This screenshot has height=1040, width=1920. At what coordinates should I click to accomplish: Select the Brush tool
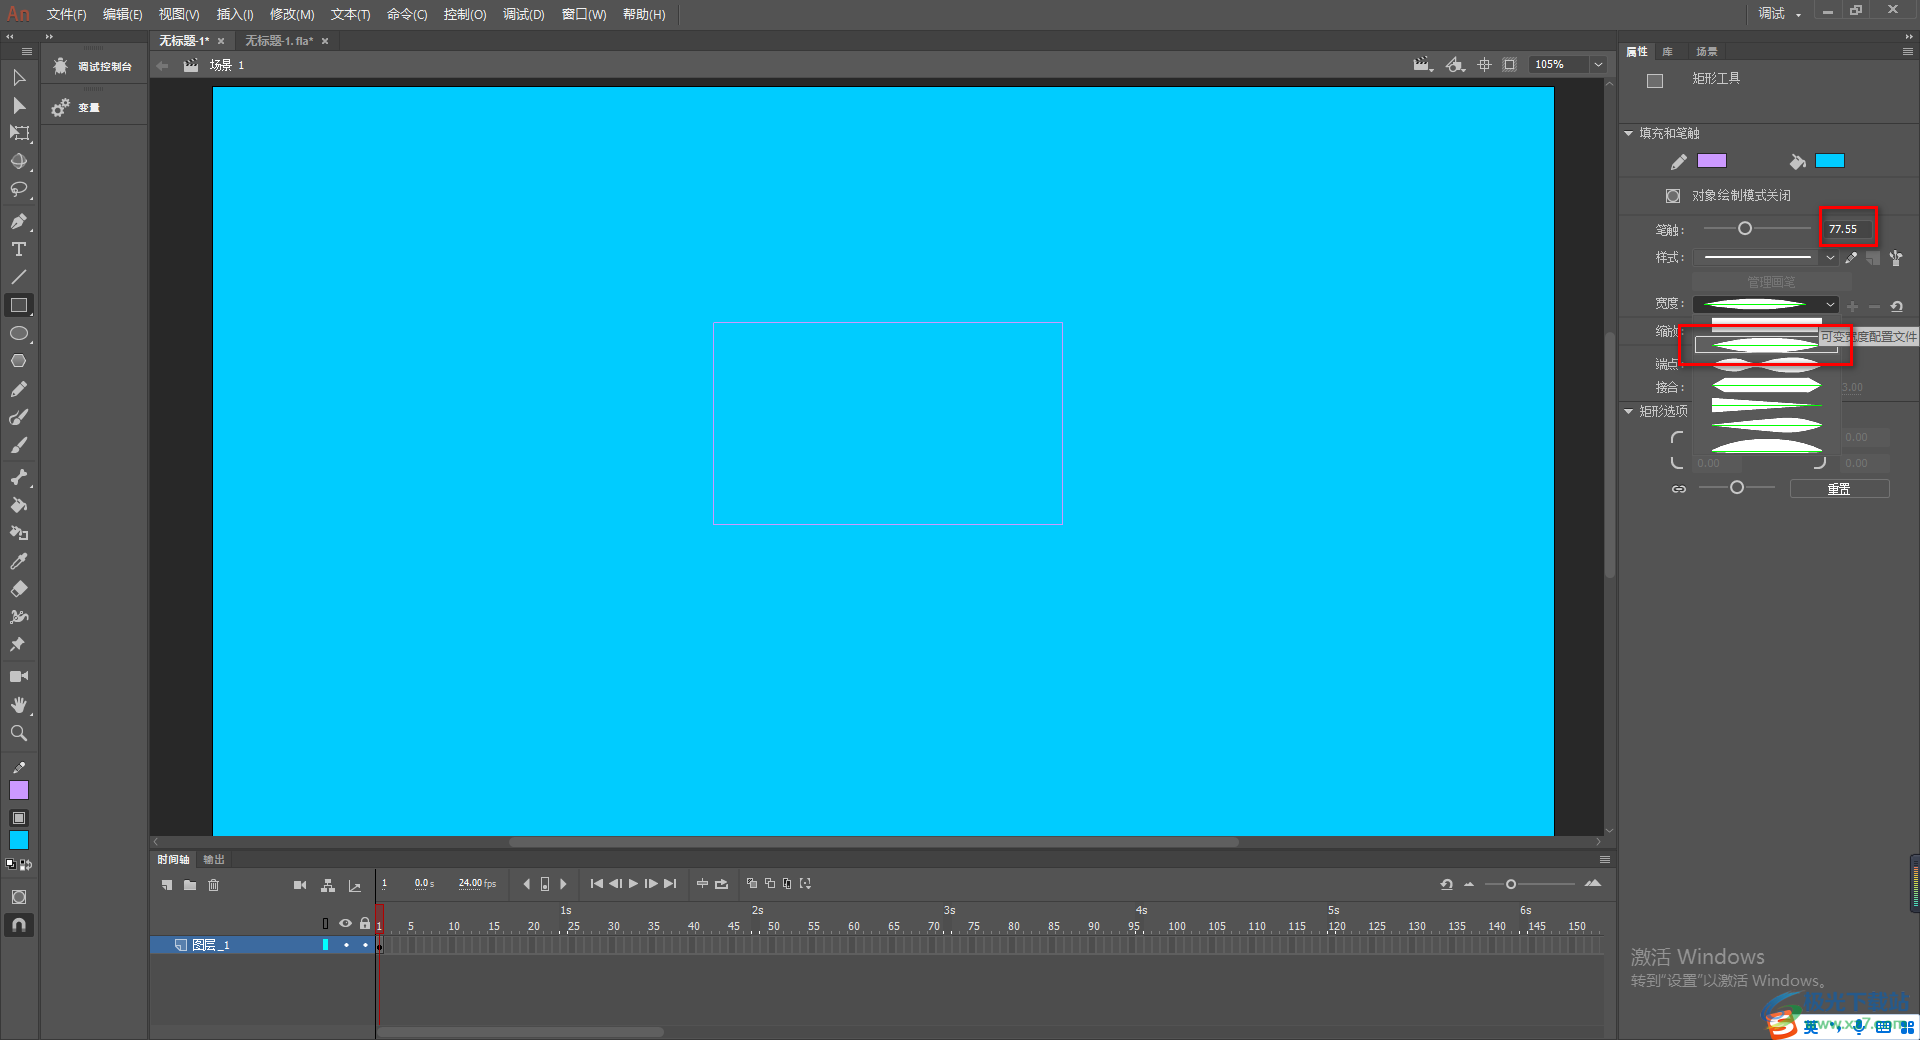19,445
